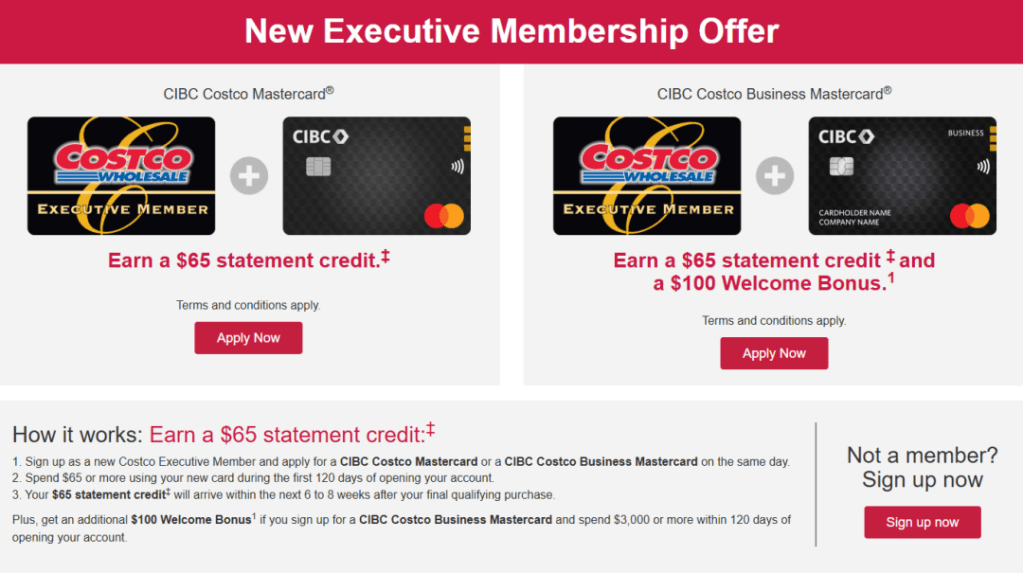
Task: Open Terms and conditions under the Business Mastercard offer
Action: tap(774, 321)
